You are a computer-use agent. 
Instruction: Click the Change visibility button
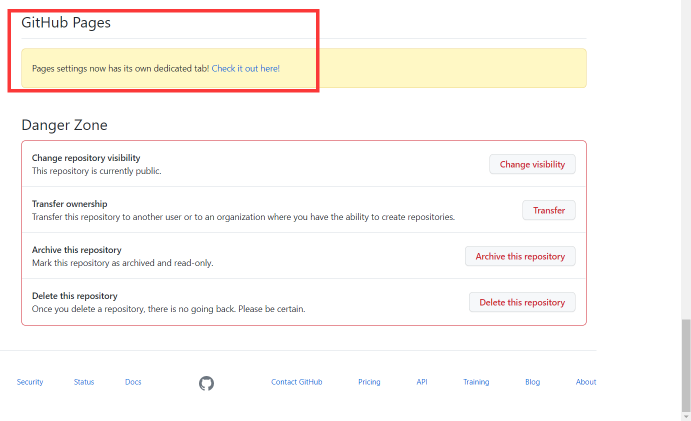pos(532,164)
